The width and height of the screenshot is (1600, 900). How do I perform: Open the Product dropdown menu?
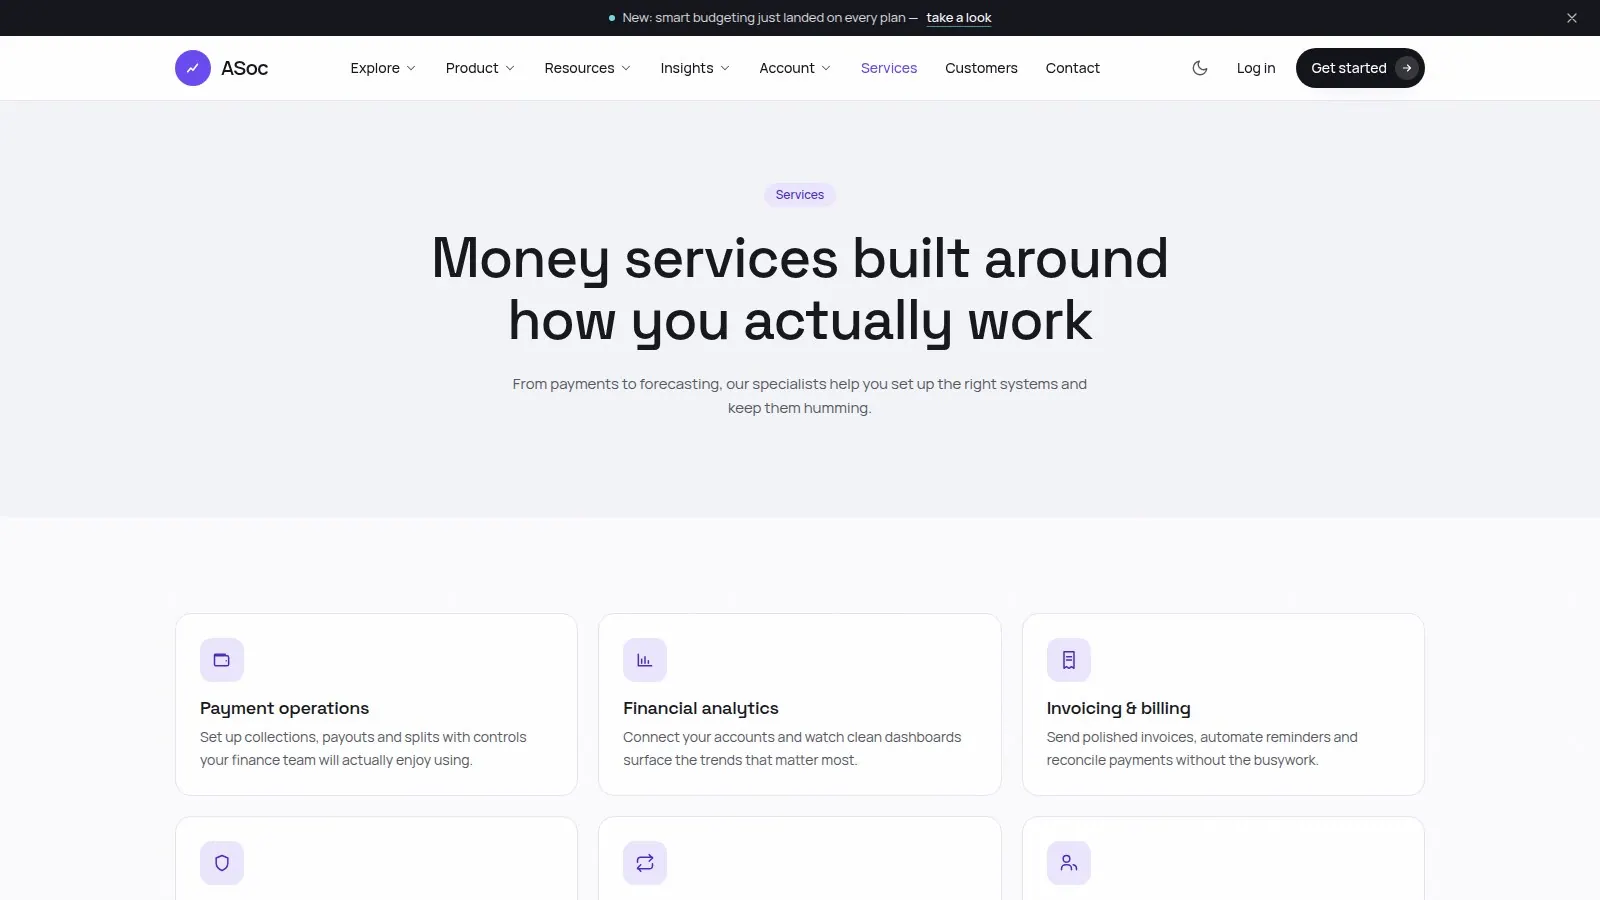tap(480, 68)
